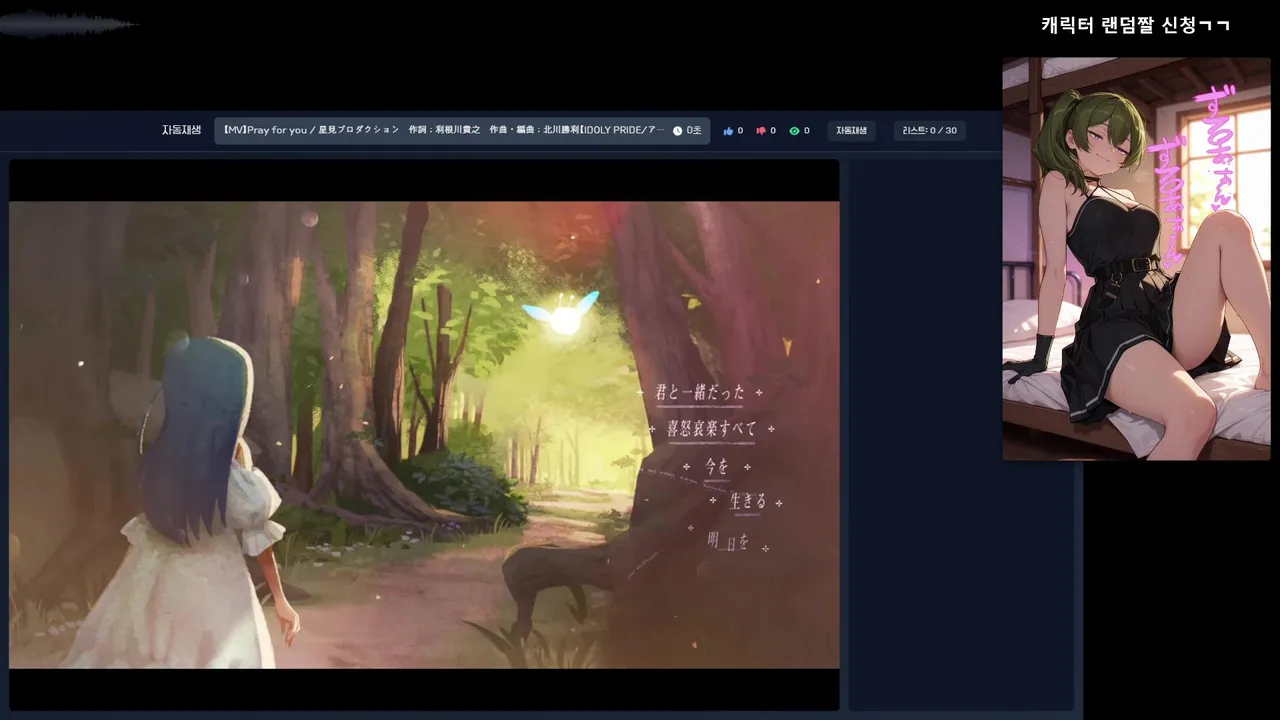
Task: Click the clock icon beside 0초
Action: pyautogui.click(x=677, y=131)
